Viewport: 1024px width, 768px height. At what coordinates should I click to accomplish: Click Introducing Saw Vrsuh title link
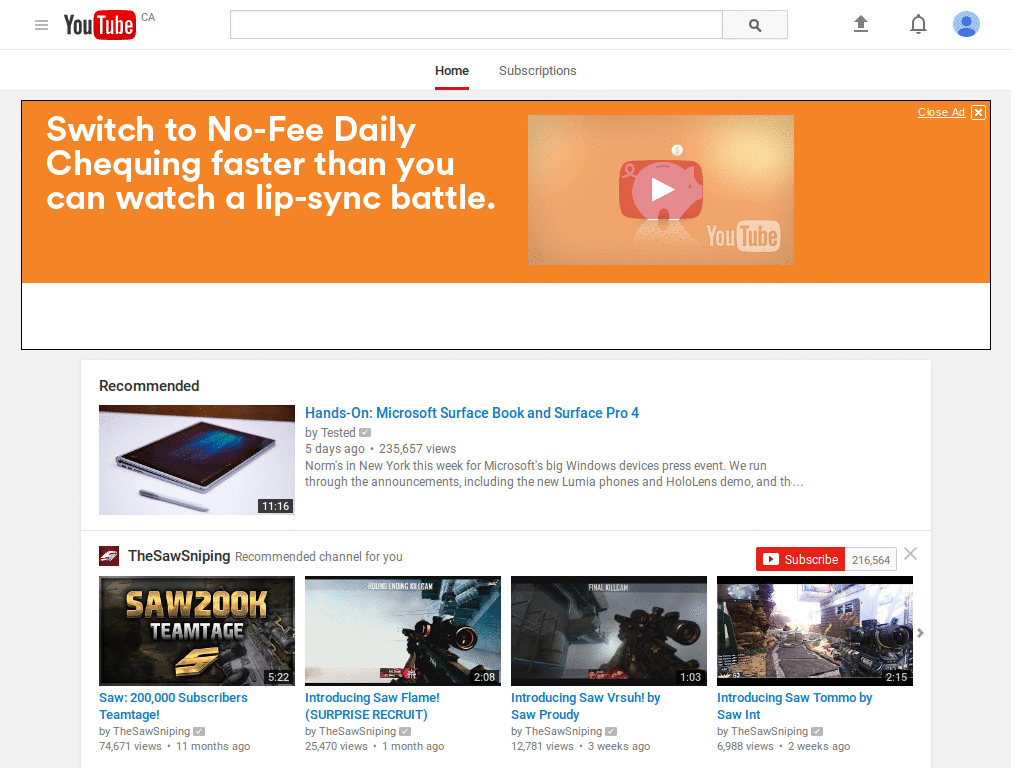click(585, 706)
